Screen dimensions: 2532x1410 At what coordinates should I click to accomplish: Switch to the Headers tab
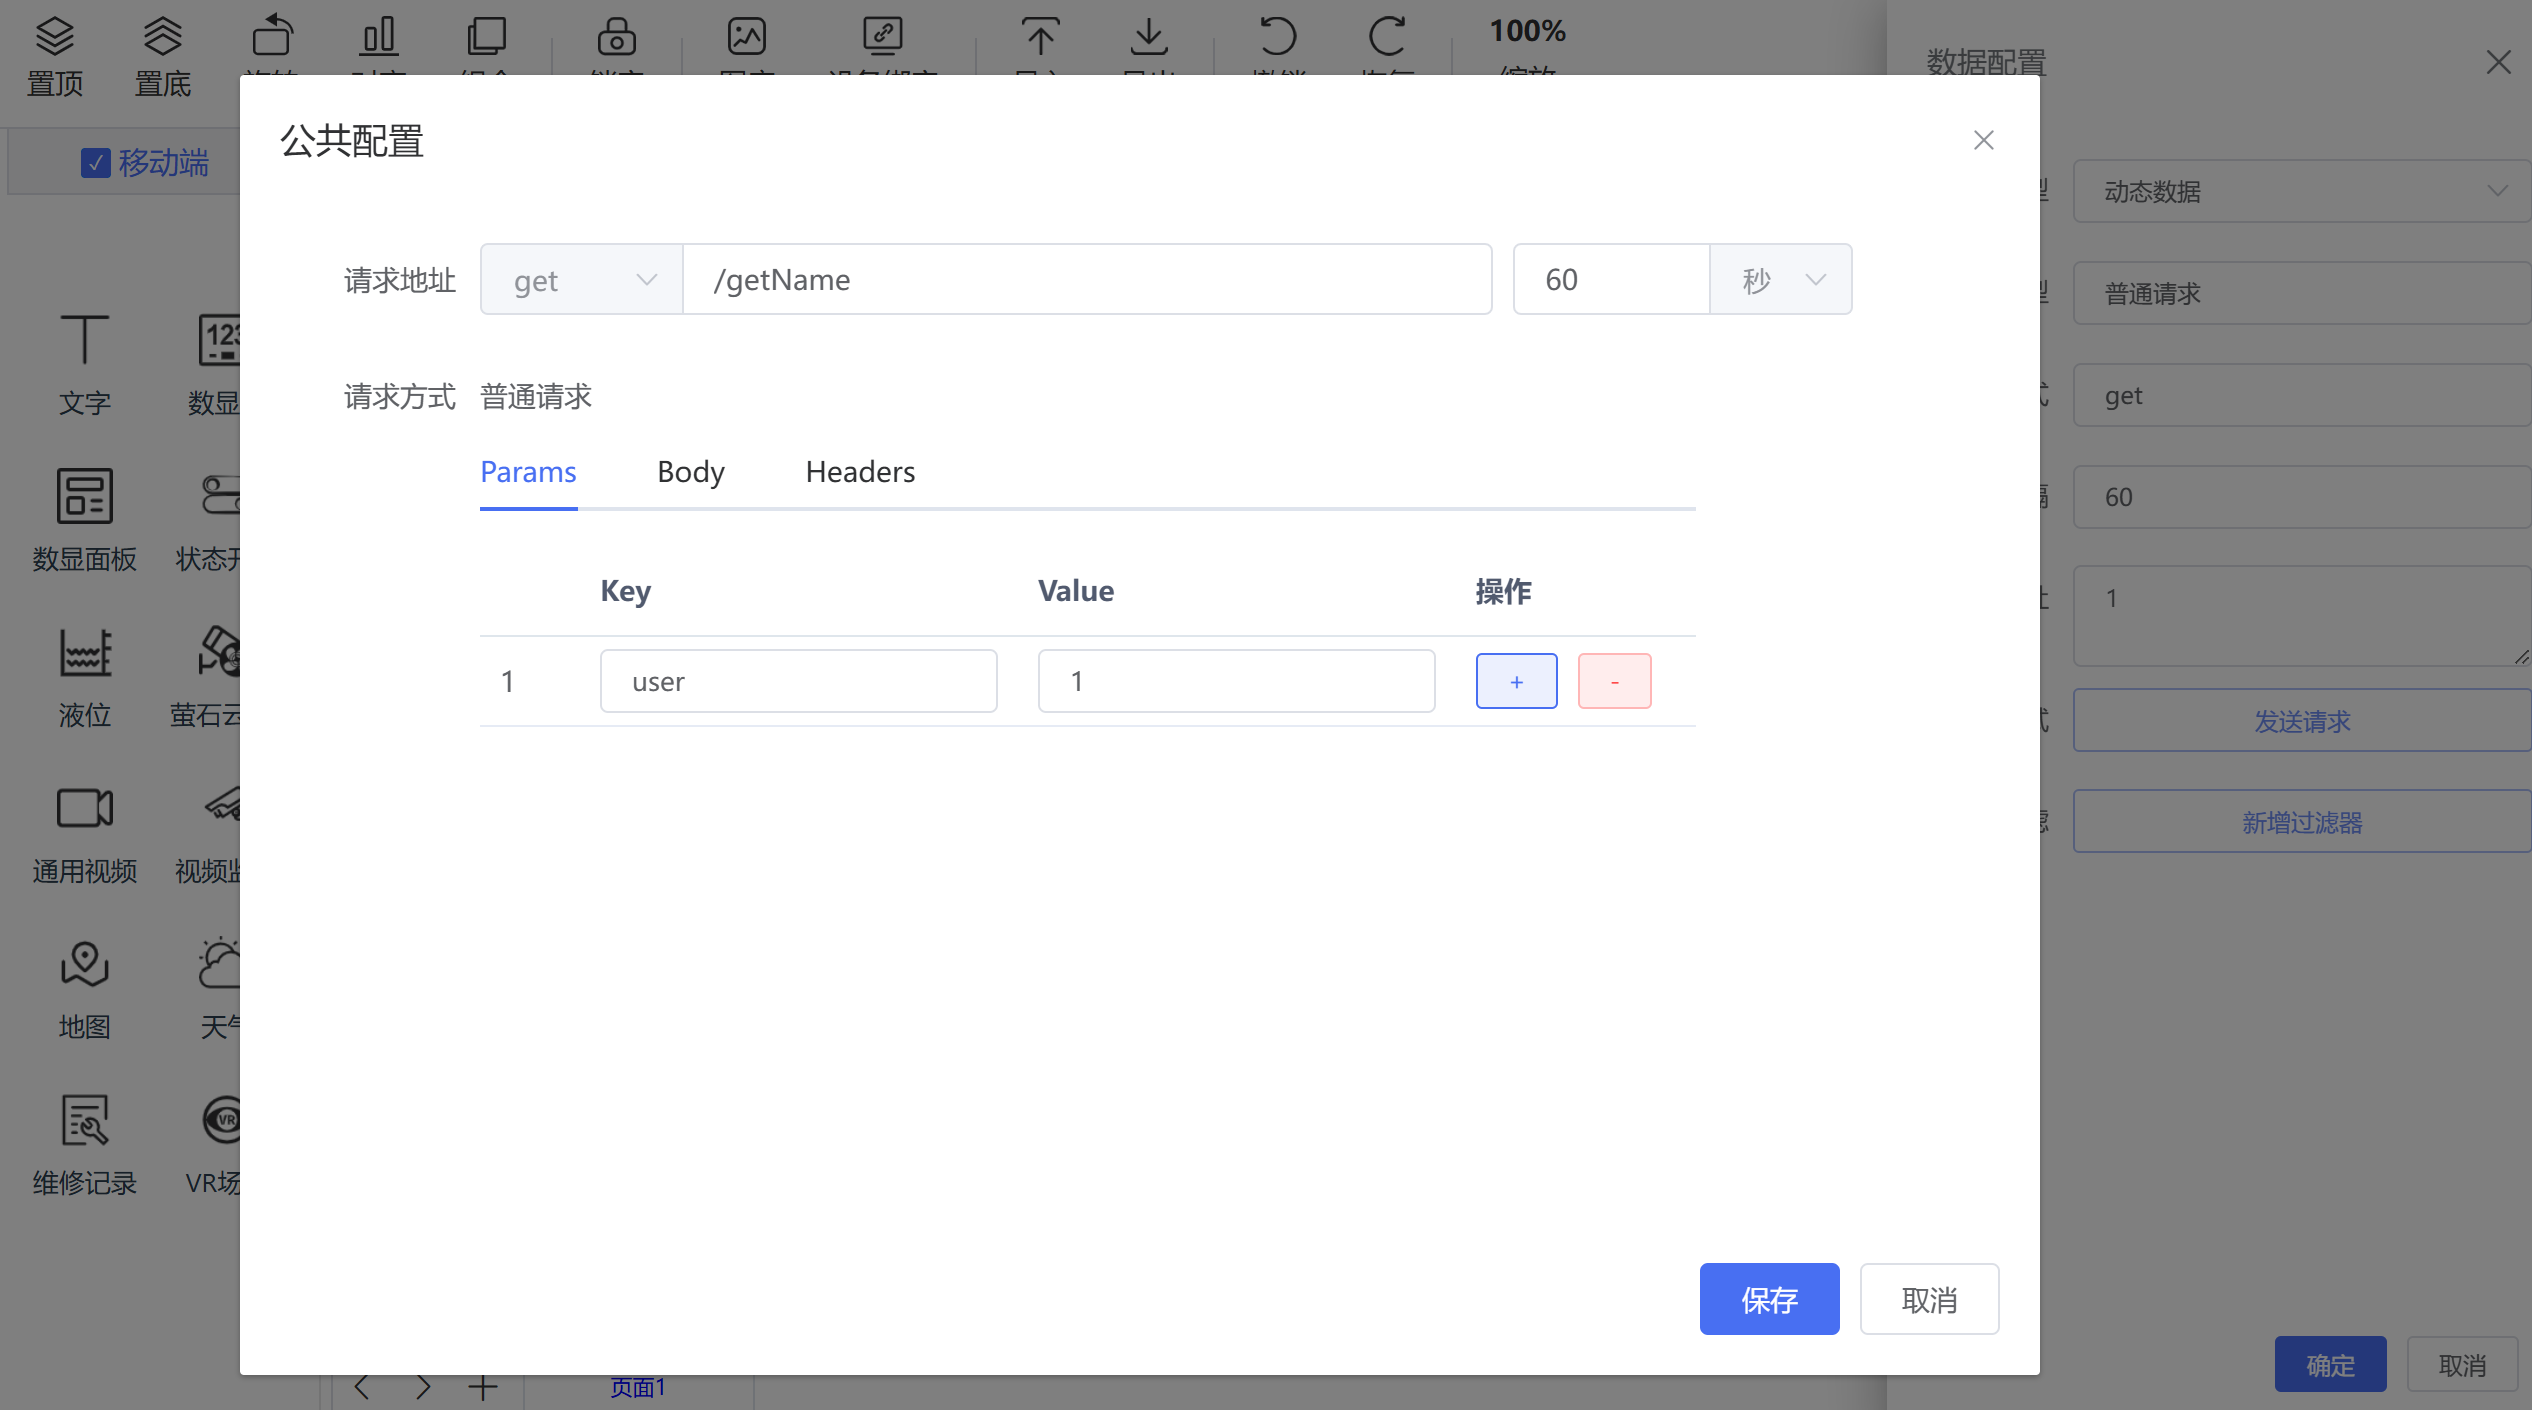(x=860, y=472)
